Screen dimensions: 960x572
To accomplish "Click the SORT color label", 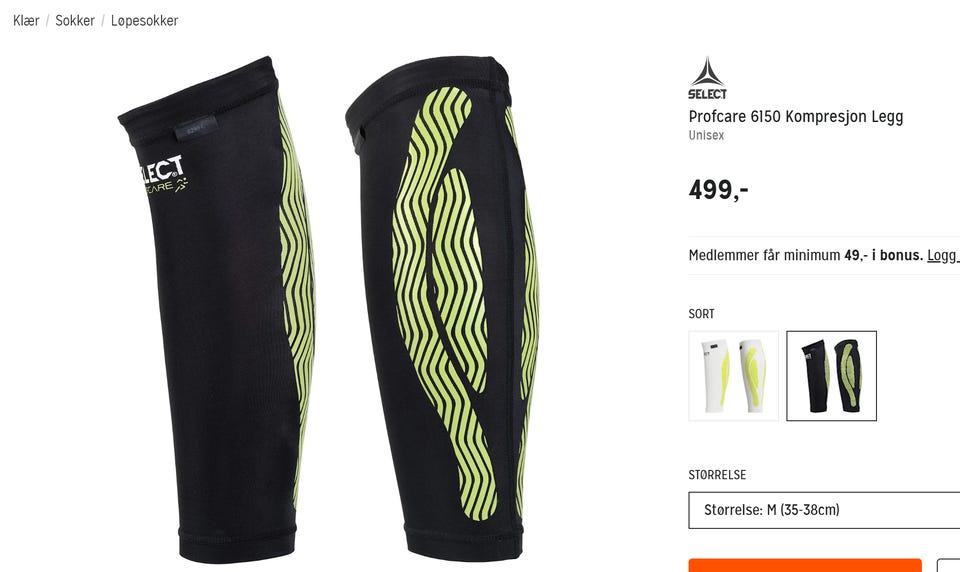I will (x=702, y=314).
